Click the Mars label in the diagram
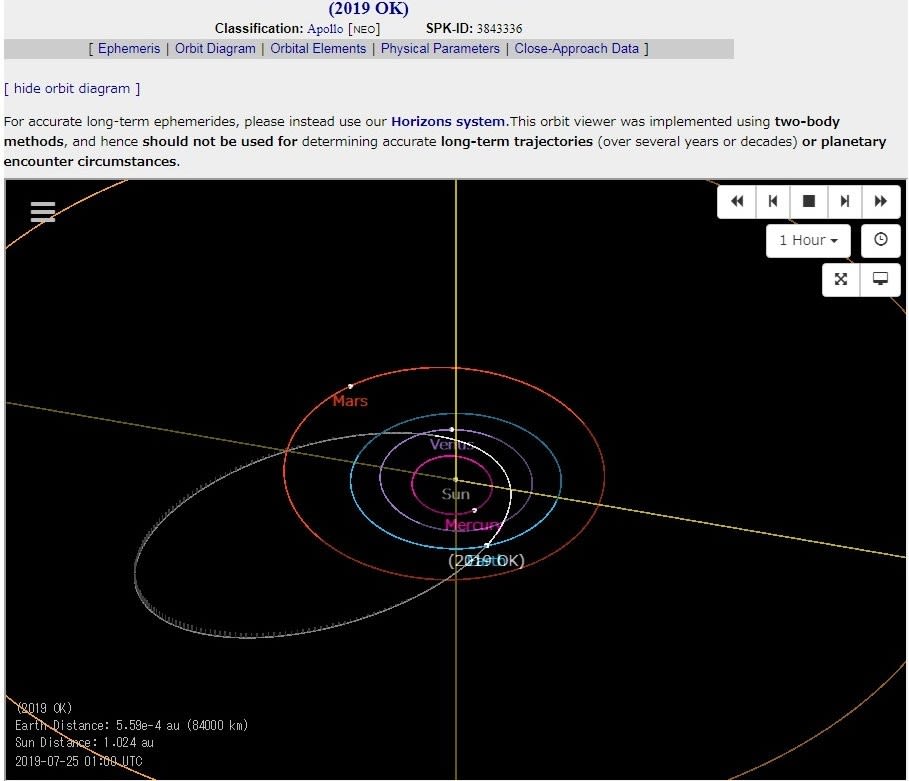The height and width of the screenshot is (781, 909). (350, 401)
